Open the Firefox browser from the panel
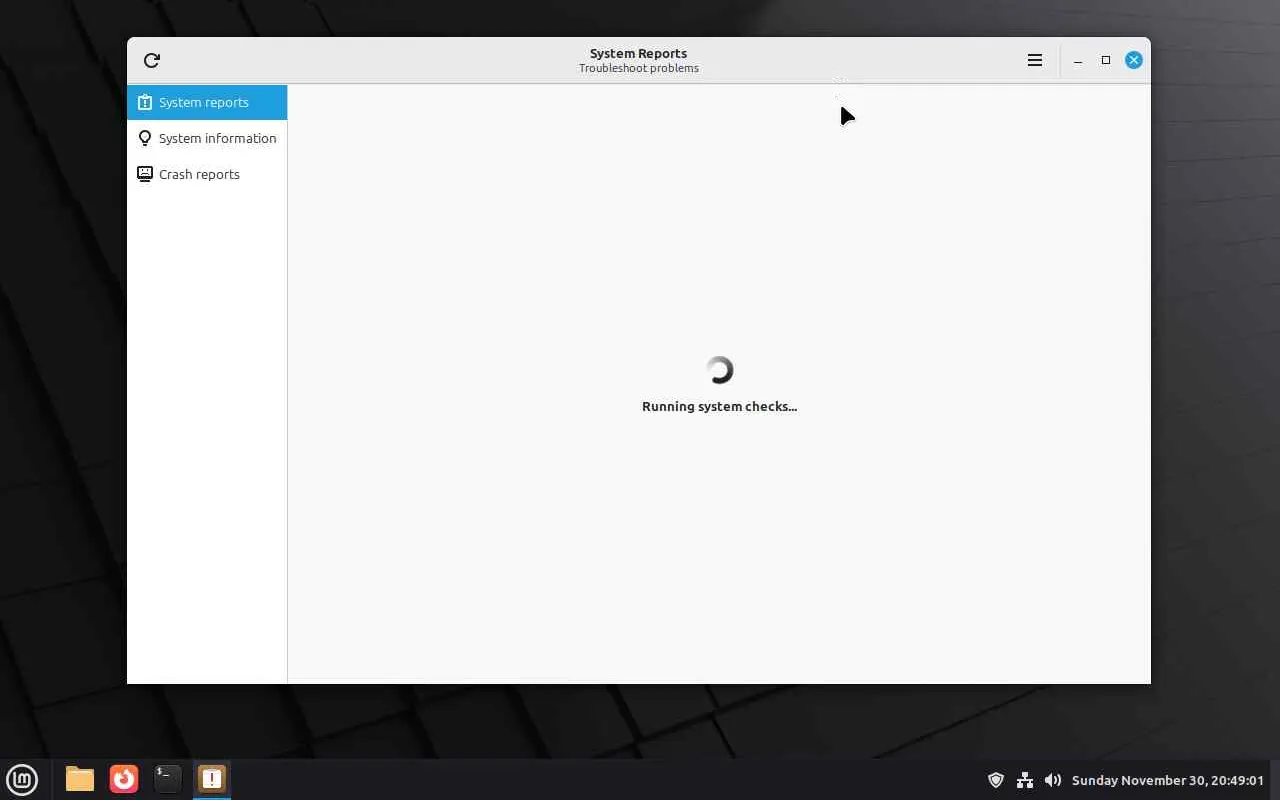Screen dimensions: 1280x800 pos(124,779)
